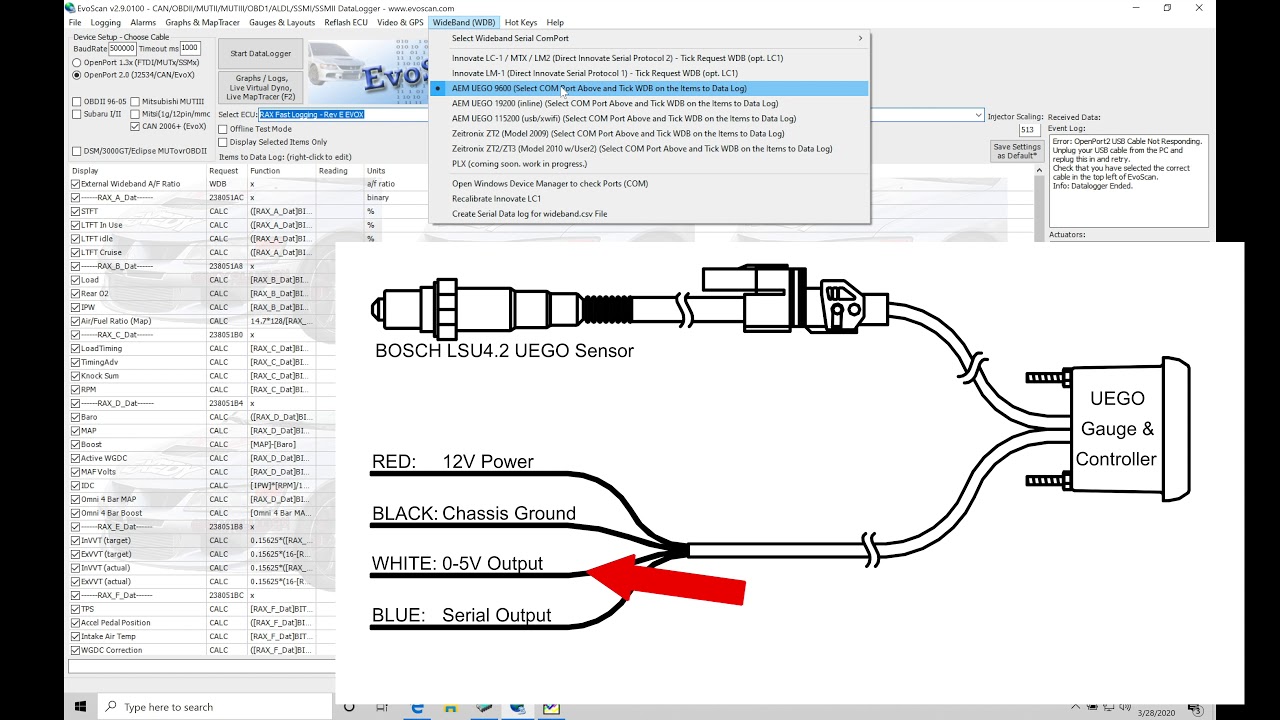Open the Reflash ECU menu

click(346, 23)
